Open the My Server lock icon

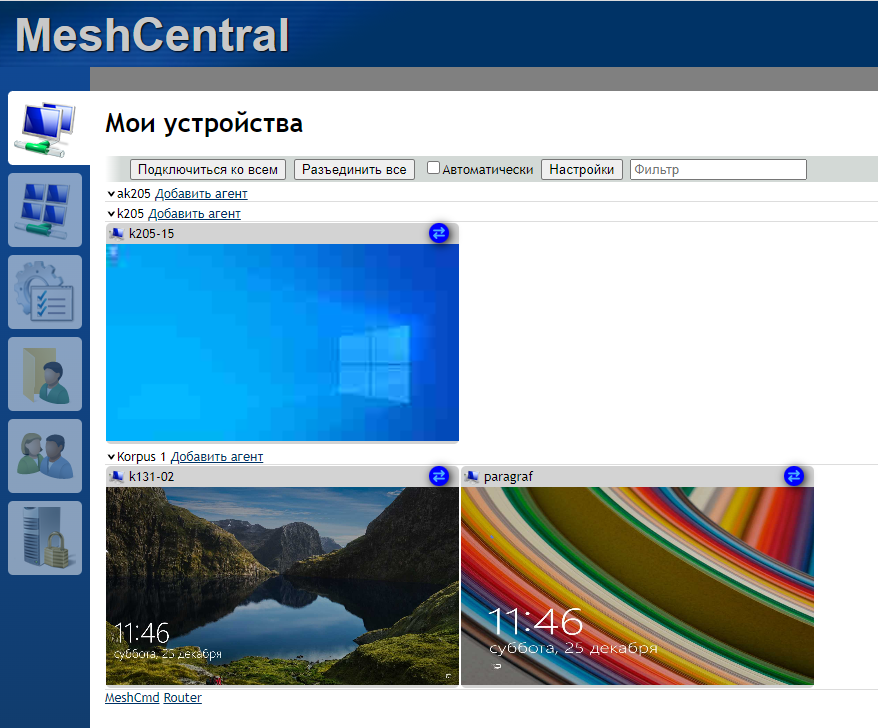pos(45,538)
